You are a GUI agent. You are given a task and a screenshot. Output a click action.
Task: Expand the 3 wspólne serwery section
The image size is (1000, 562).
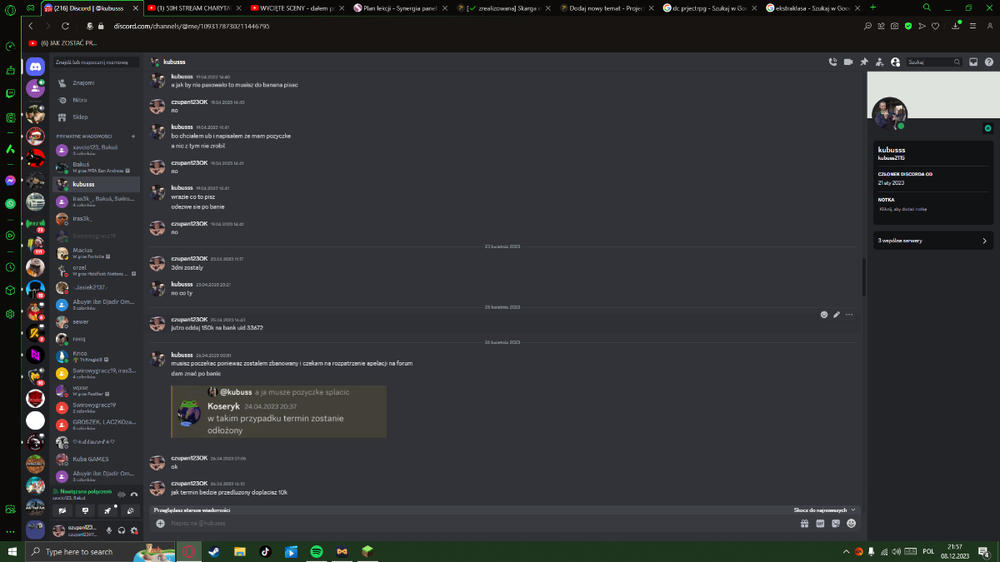933,241
